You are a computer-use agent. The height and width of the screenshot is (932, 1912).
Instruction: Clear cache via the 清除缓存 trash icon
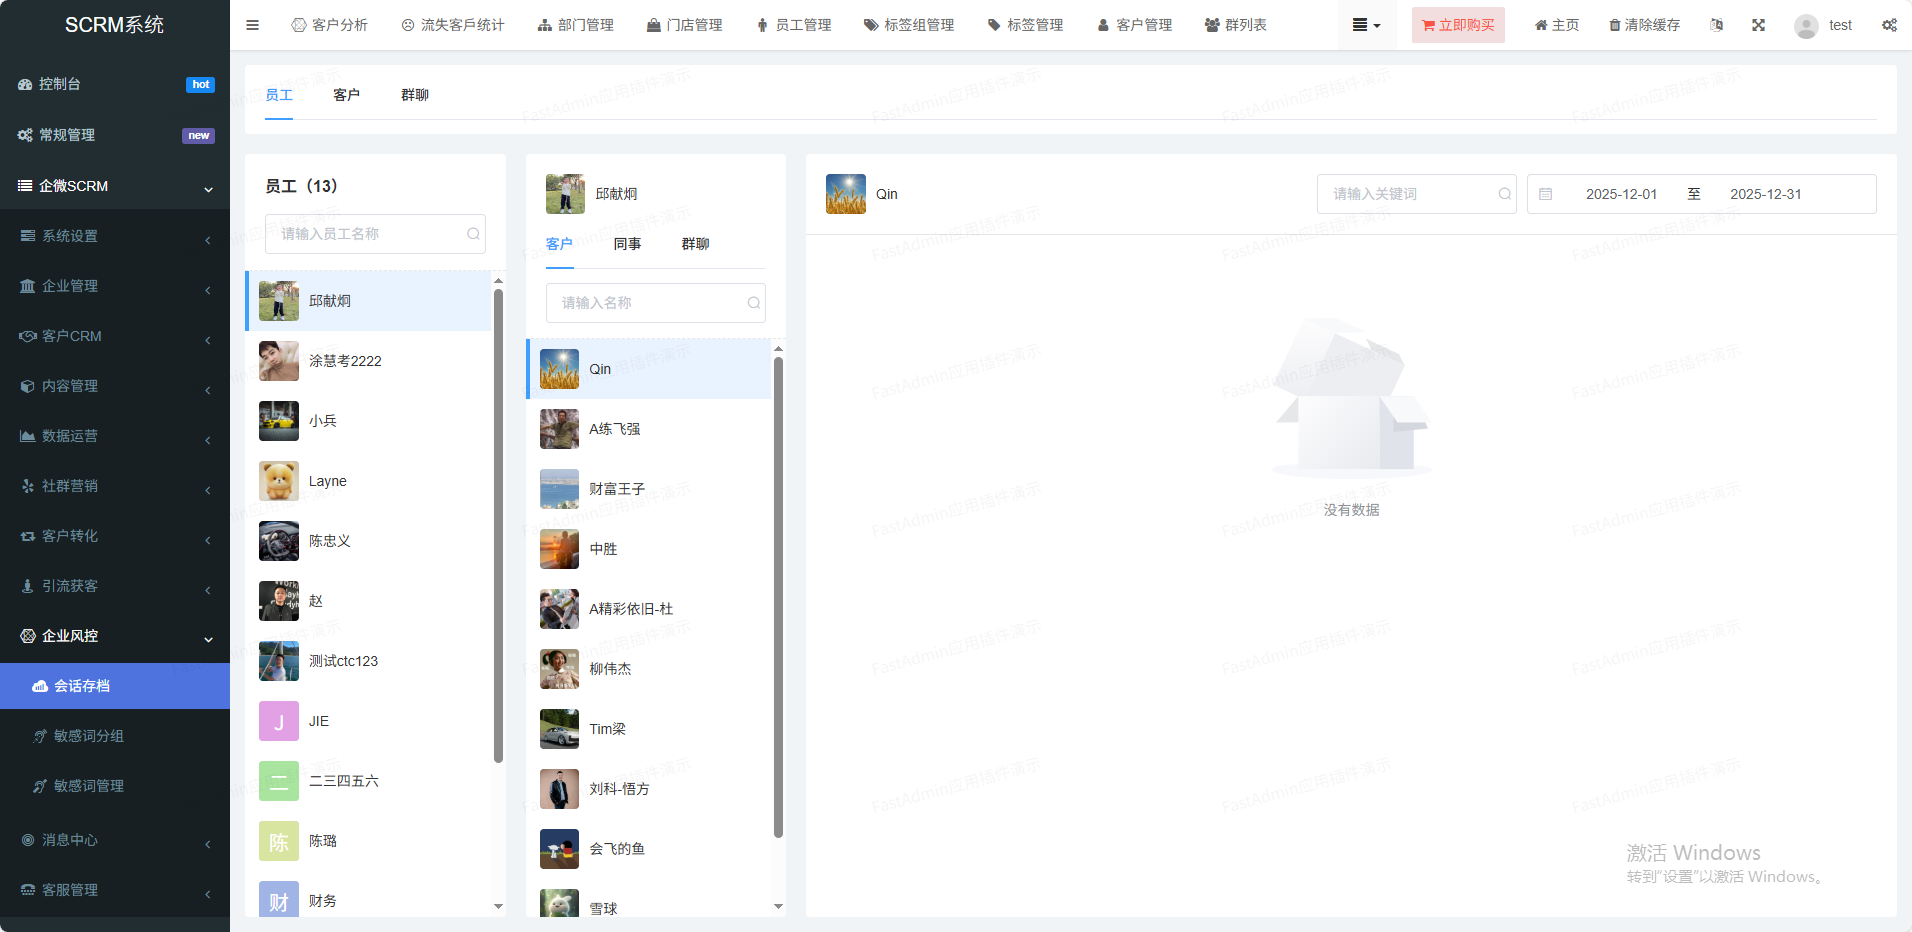[1614, 25]
